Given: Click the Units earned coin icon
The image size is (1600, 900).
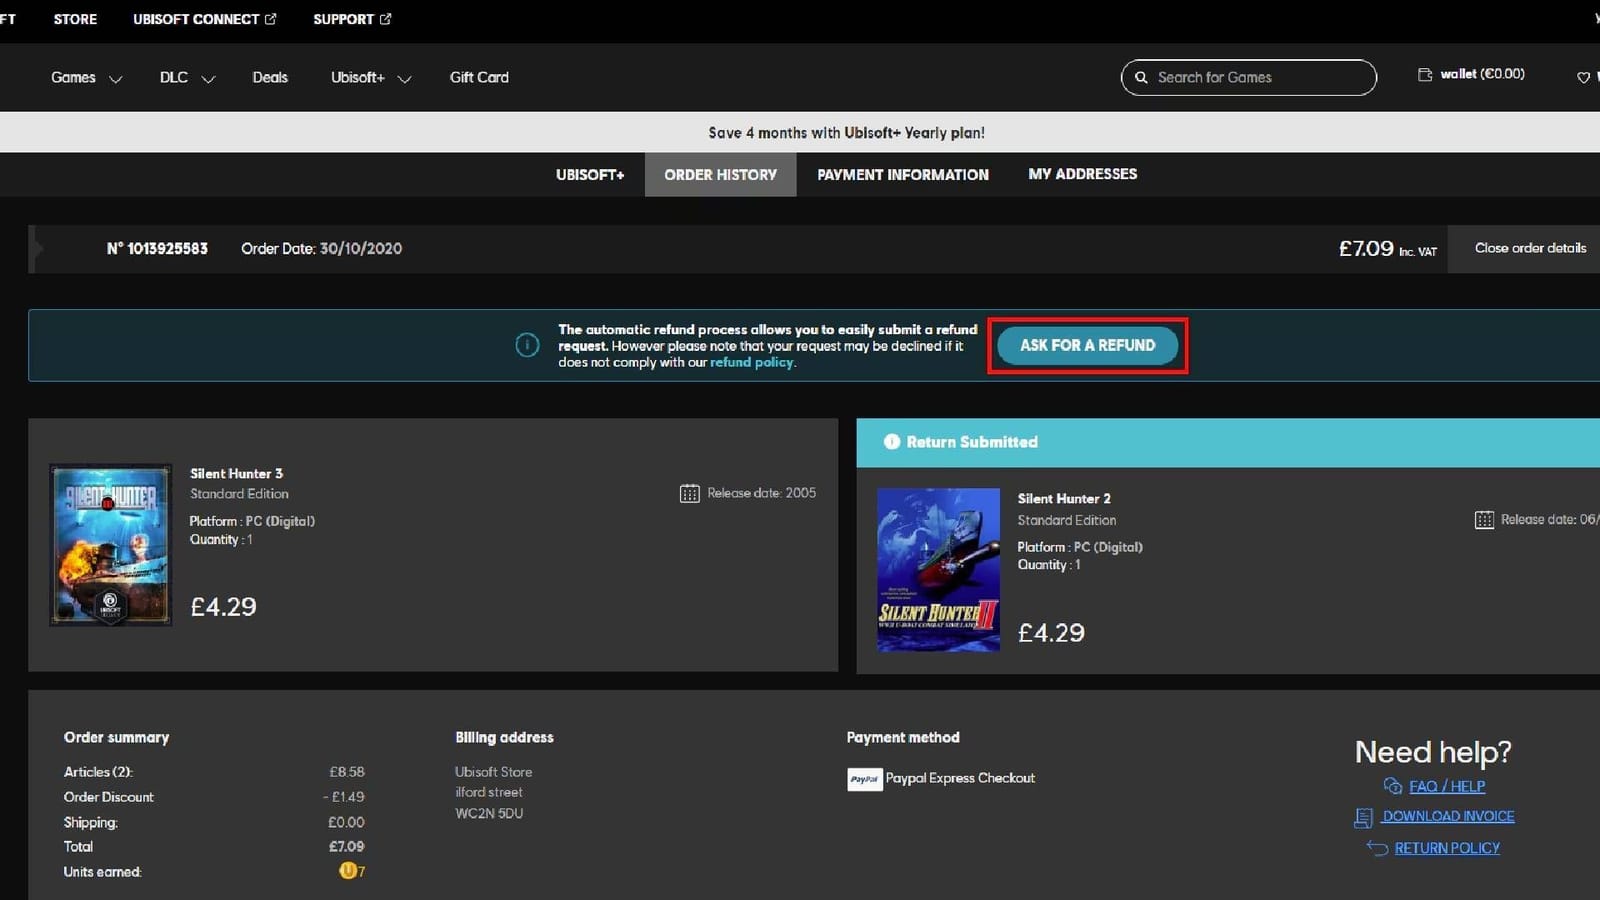Looking at the screenshot, I should coord(349,871).
